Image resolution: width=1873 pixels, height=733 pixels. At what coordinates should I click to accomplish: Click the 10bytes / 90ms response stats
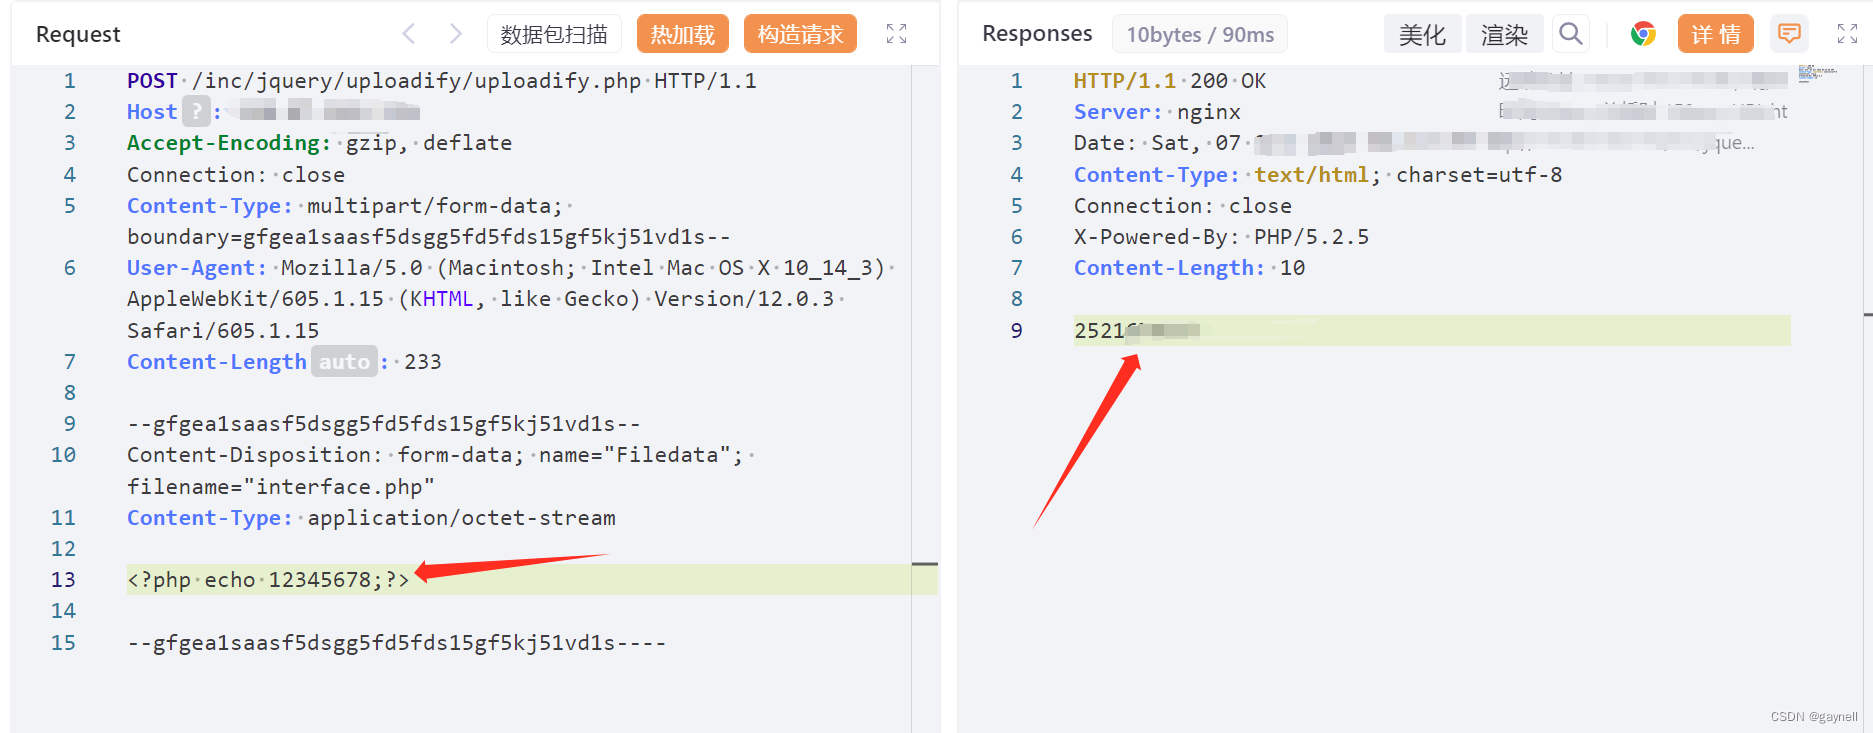point(1200,34)
